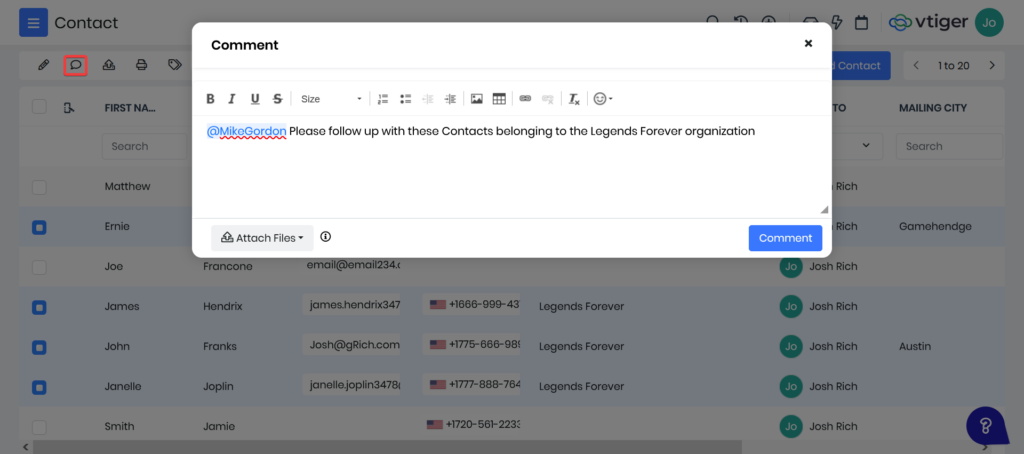
Task: Click the Gamehendge mailing city cell
Action: (x=935, y=227)
